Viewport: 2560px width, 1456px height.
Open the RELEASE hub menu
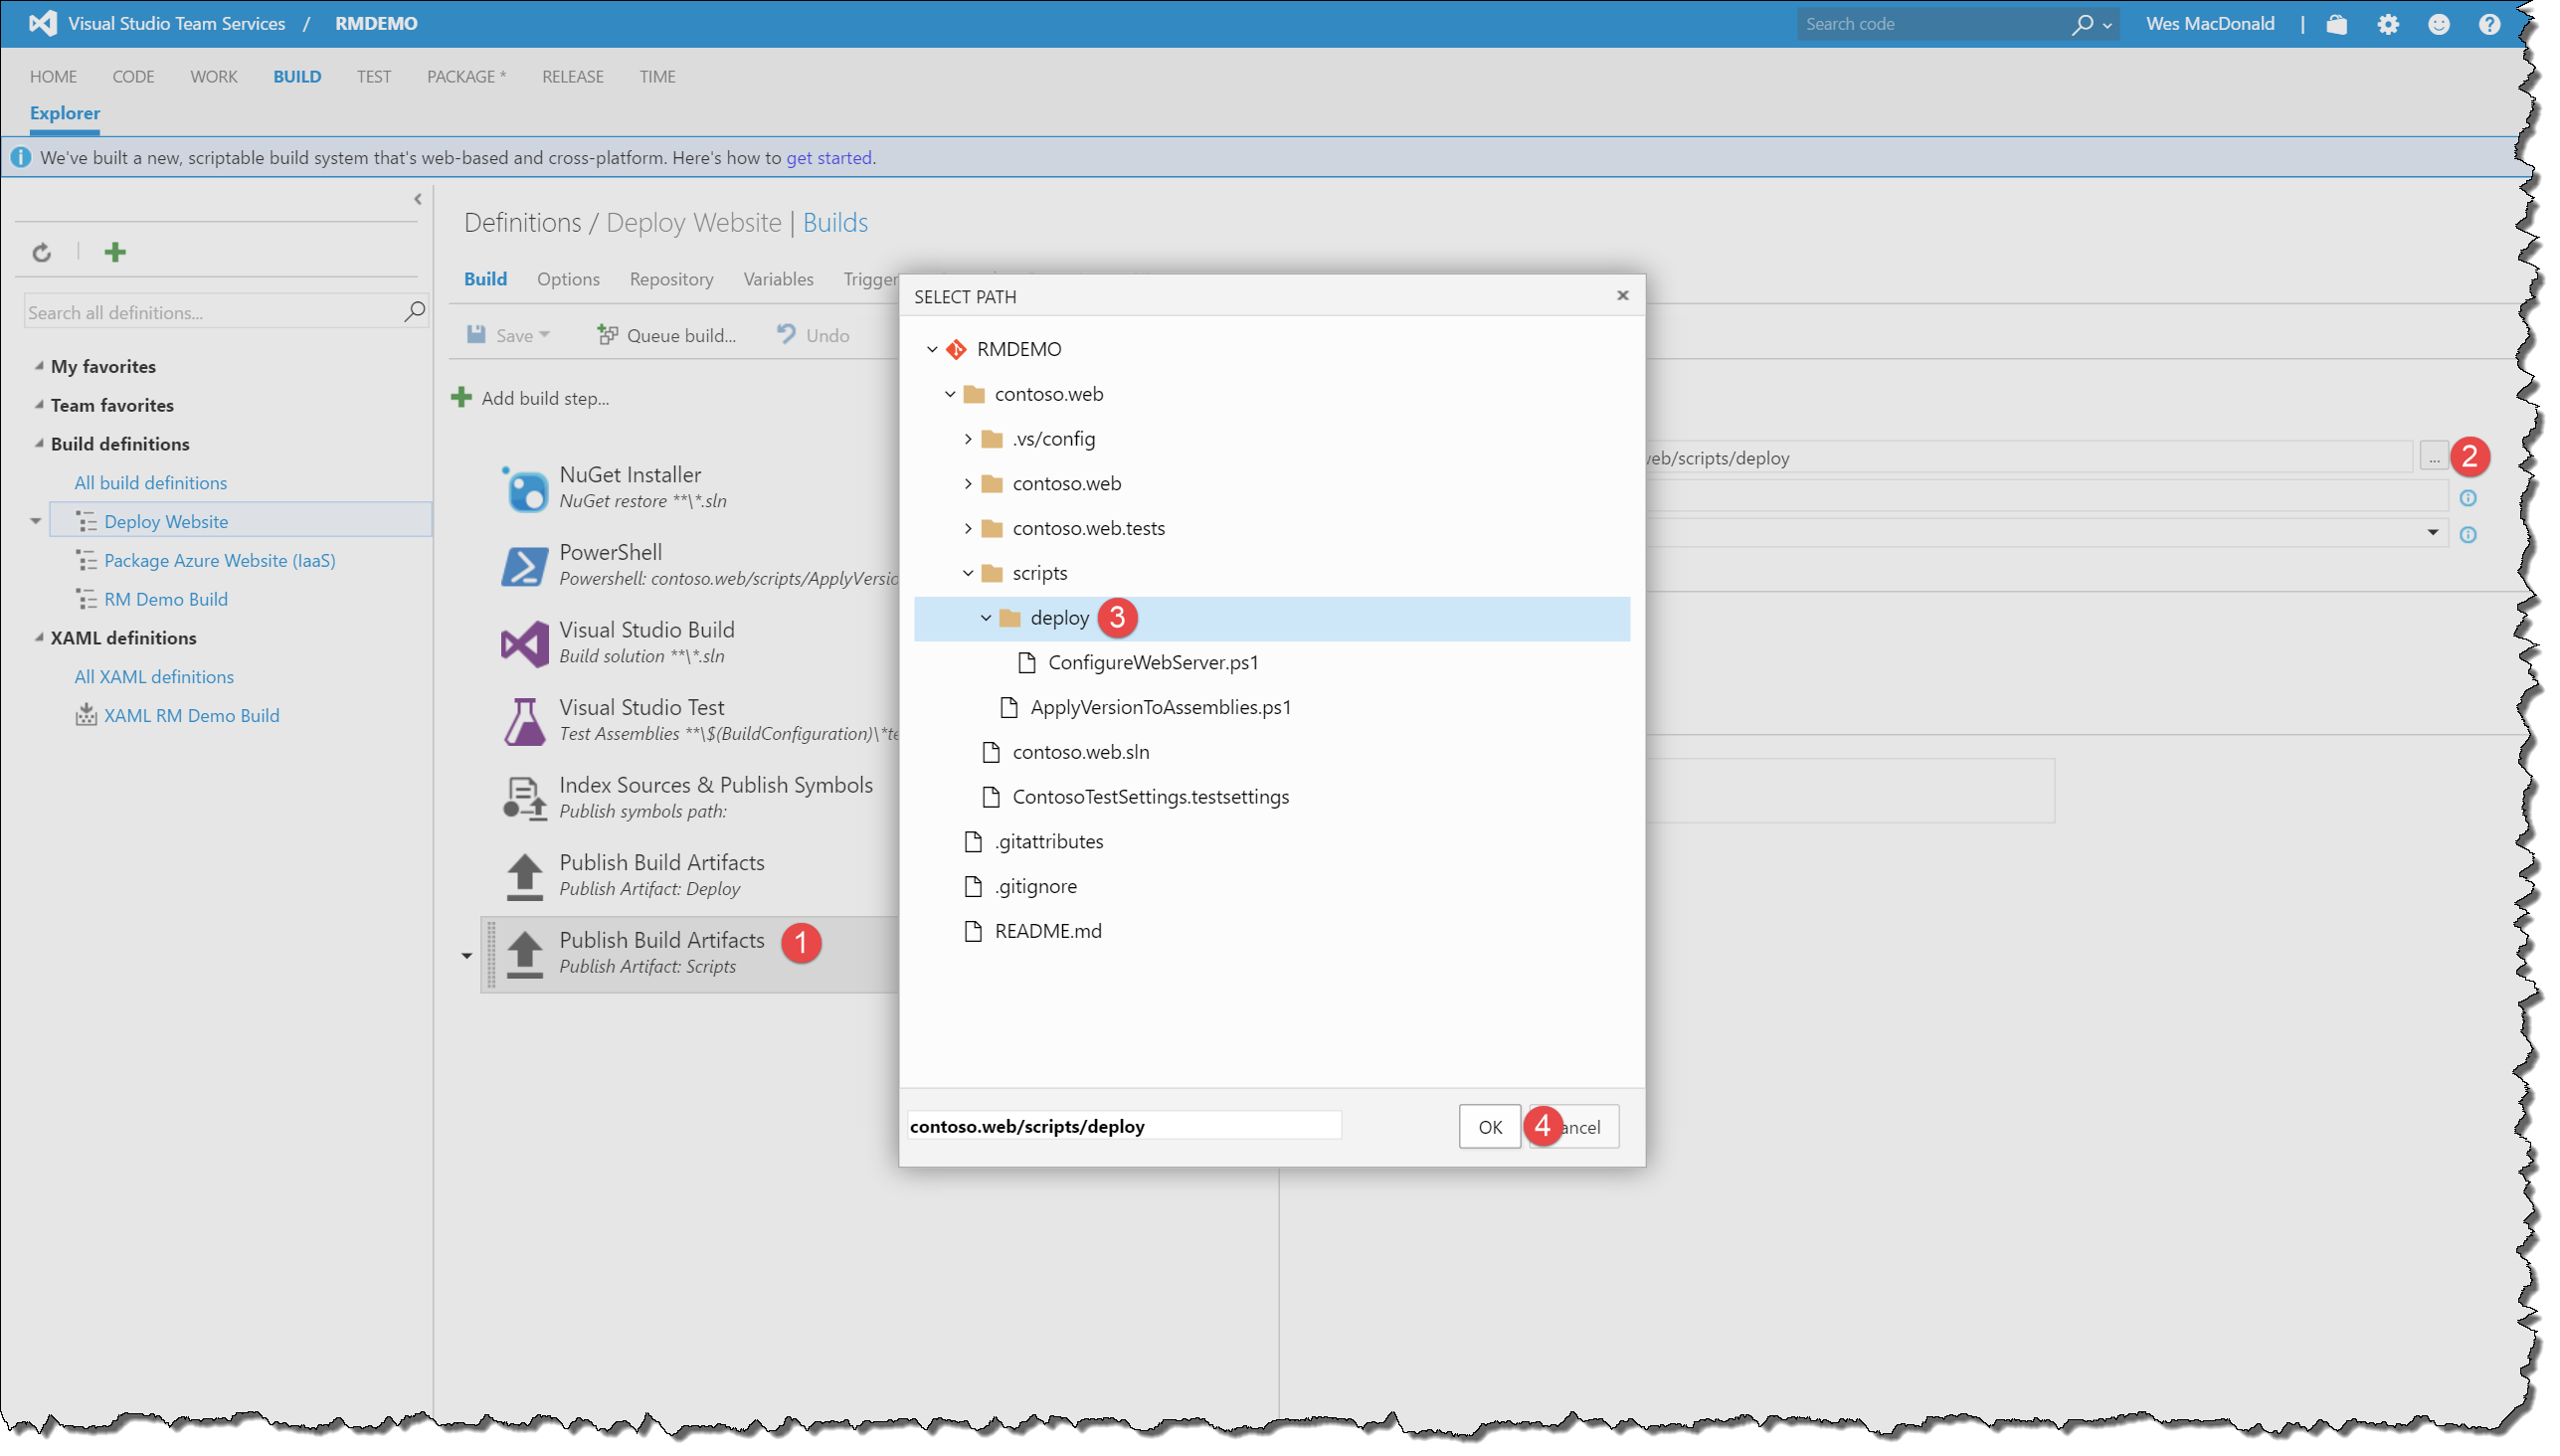pos(572,77)
